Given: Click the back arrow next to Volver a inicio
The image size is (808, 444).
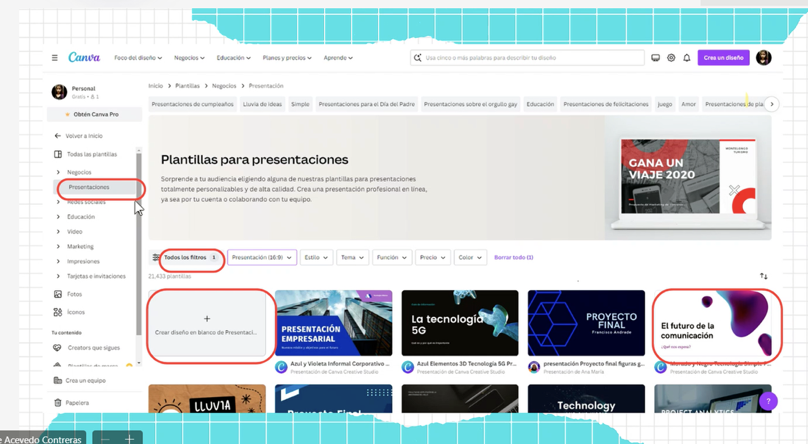Looking at the screenshot, I should coord(57,135).
